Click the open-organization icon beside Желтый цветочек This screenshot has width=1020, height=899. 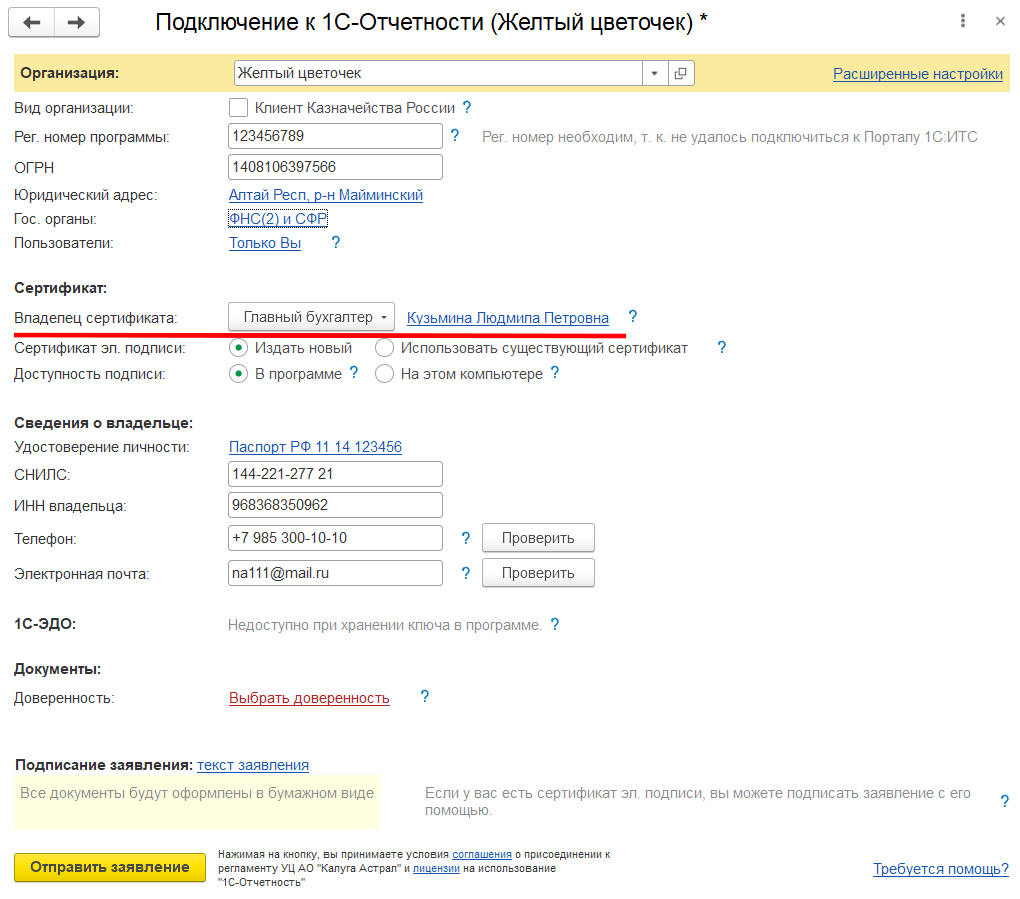click(x=681, y=74)
